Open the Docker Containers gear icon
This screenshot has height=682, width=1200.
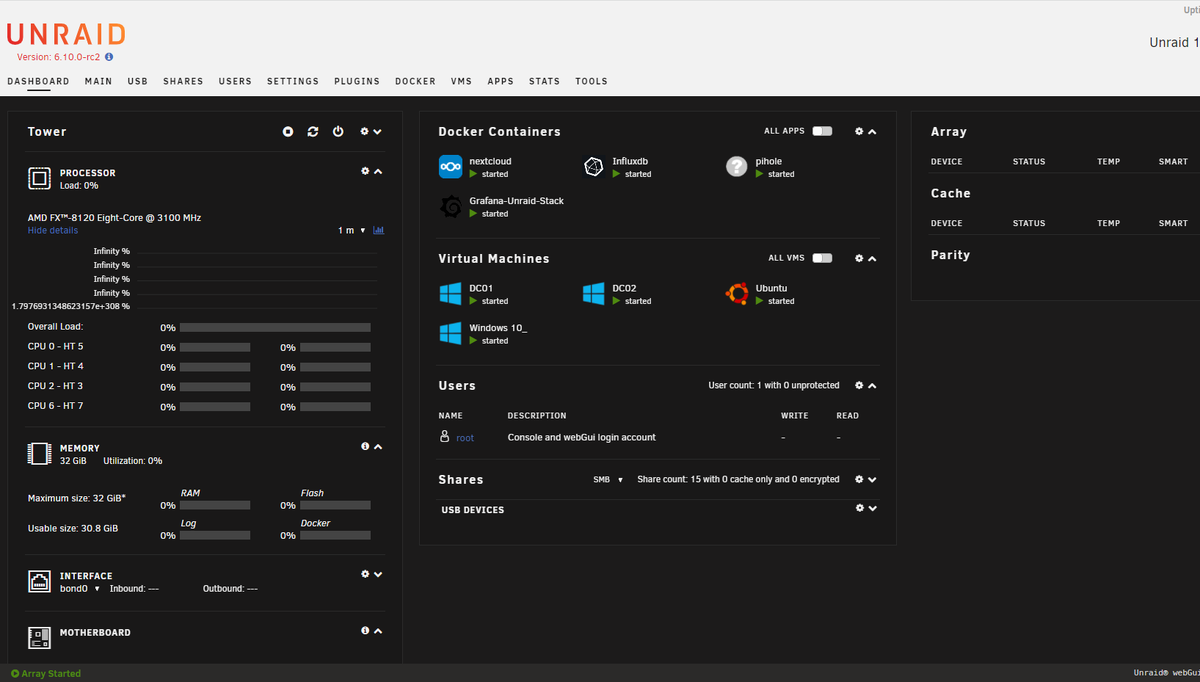coord(859,131)
